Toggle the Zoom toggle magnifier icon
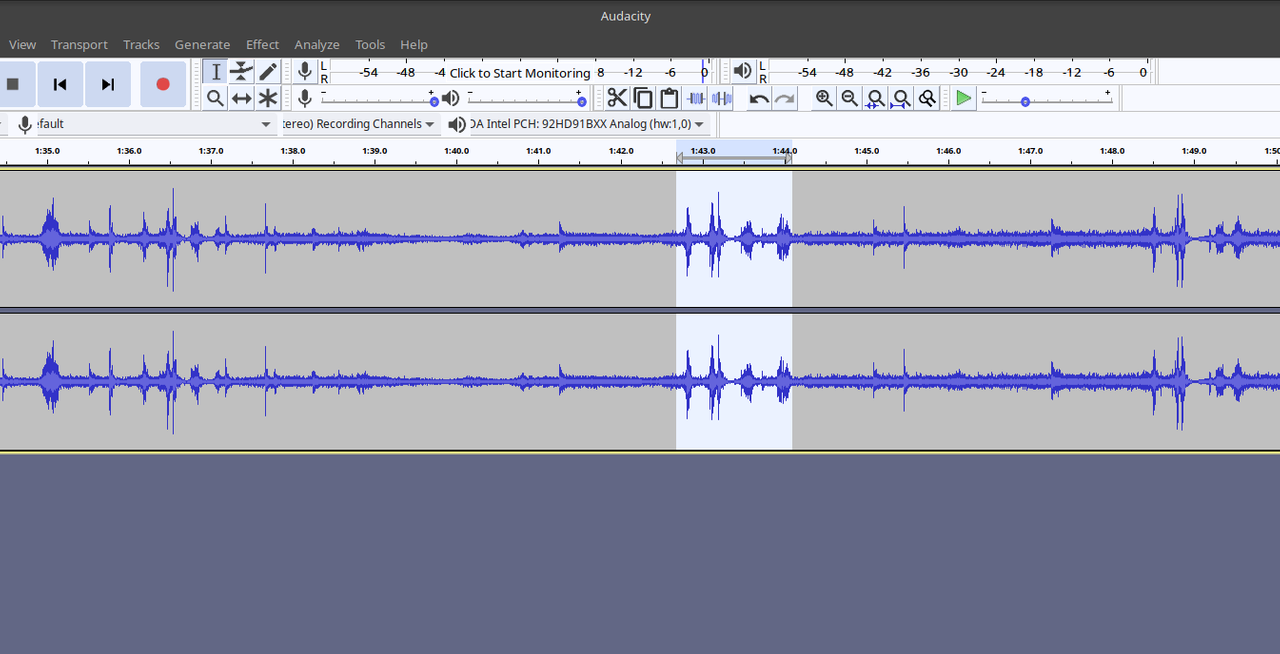The width and height of the screenshot is (1280, 654). point(927,98)
